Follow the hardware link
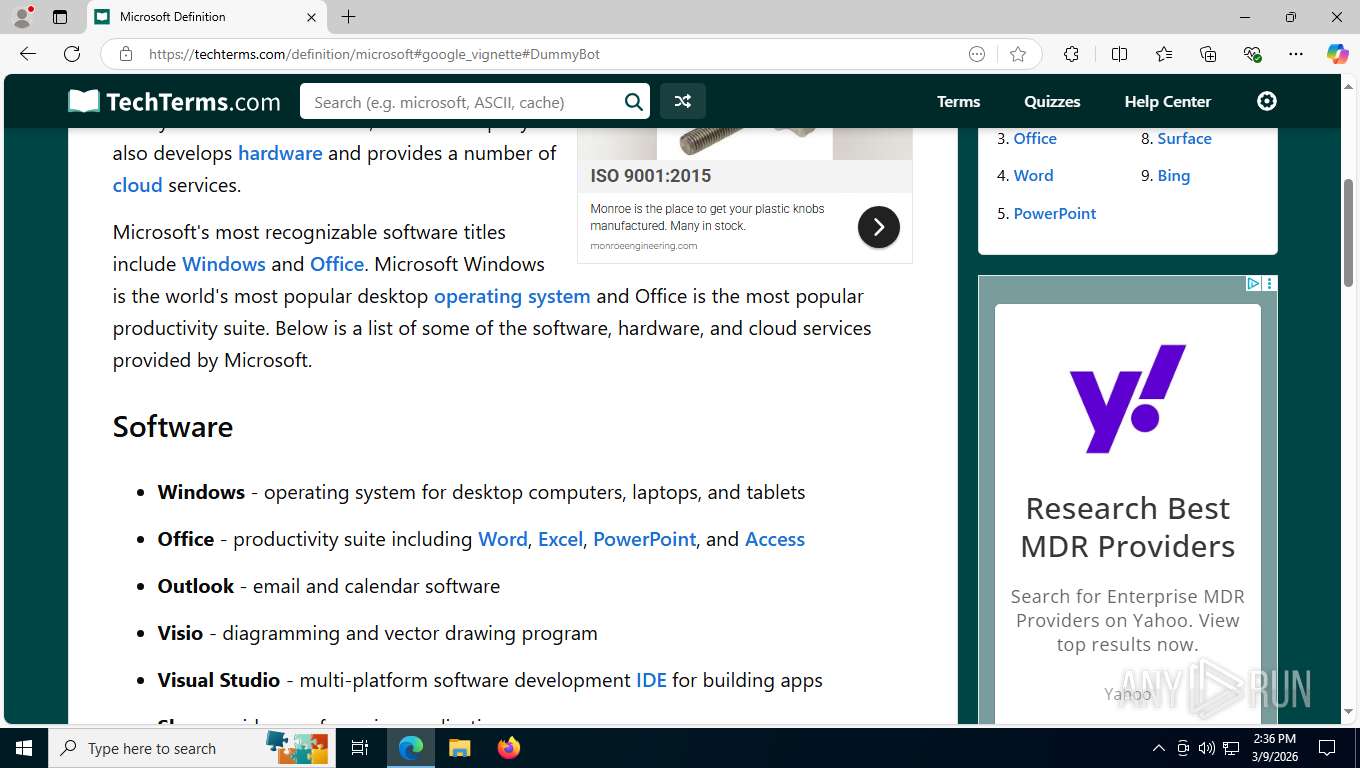Image resolution: width=1360 pixels, height=768 pixels. click(280, 153)
